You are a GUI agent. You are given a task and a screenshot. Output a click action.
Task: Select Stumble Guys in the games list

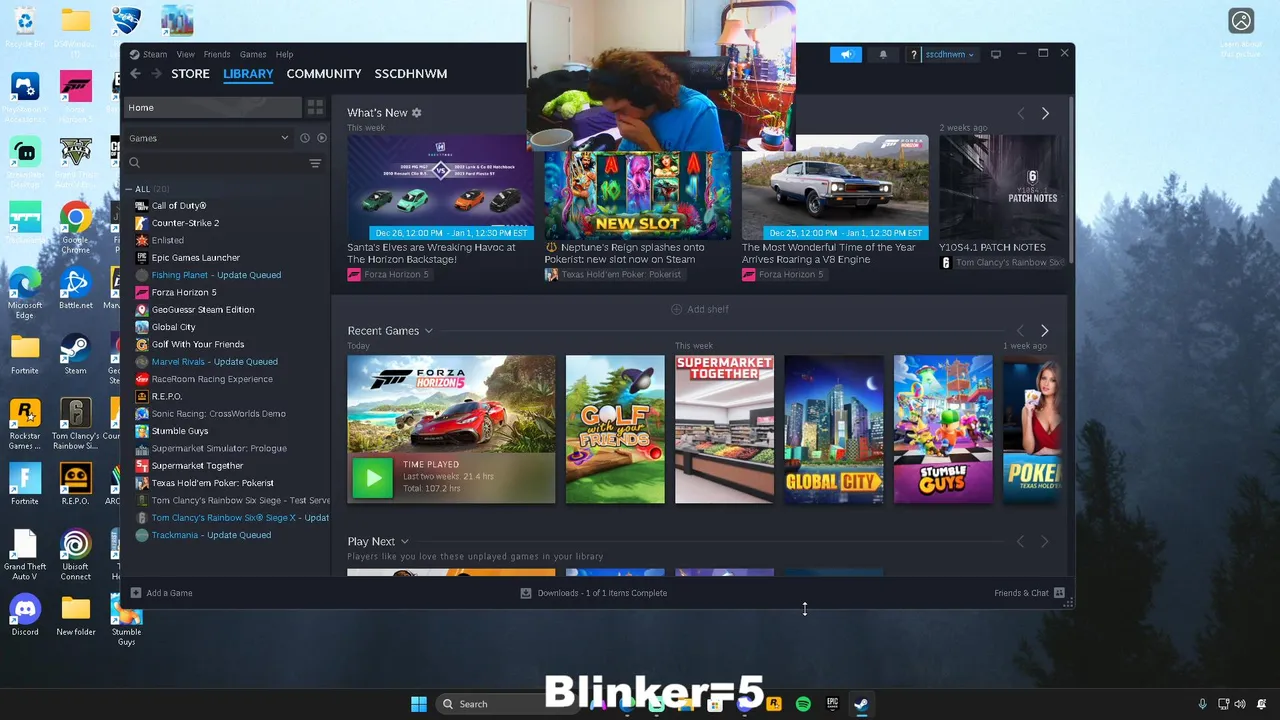tap(179, 431)
